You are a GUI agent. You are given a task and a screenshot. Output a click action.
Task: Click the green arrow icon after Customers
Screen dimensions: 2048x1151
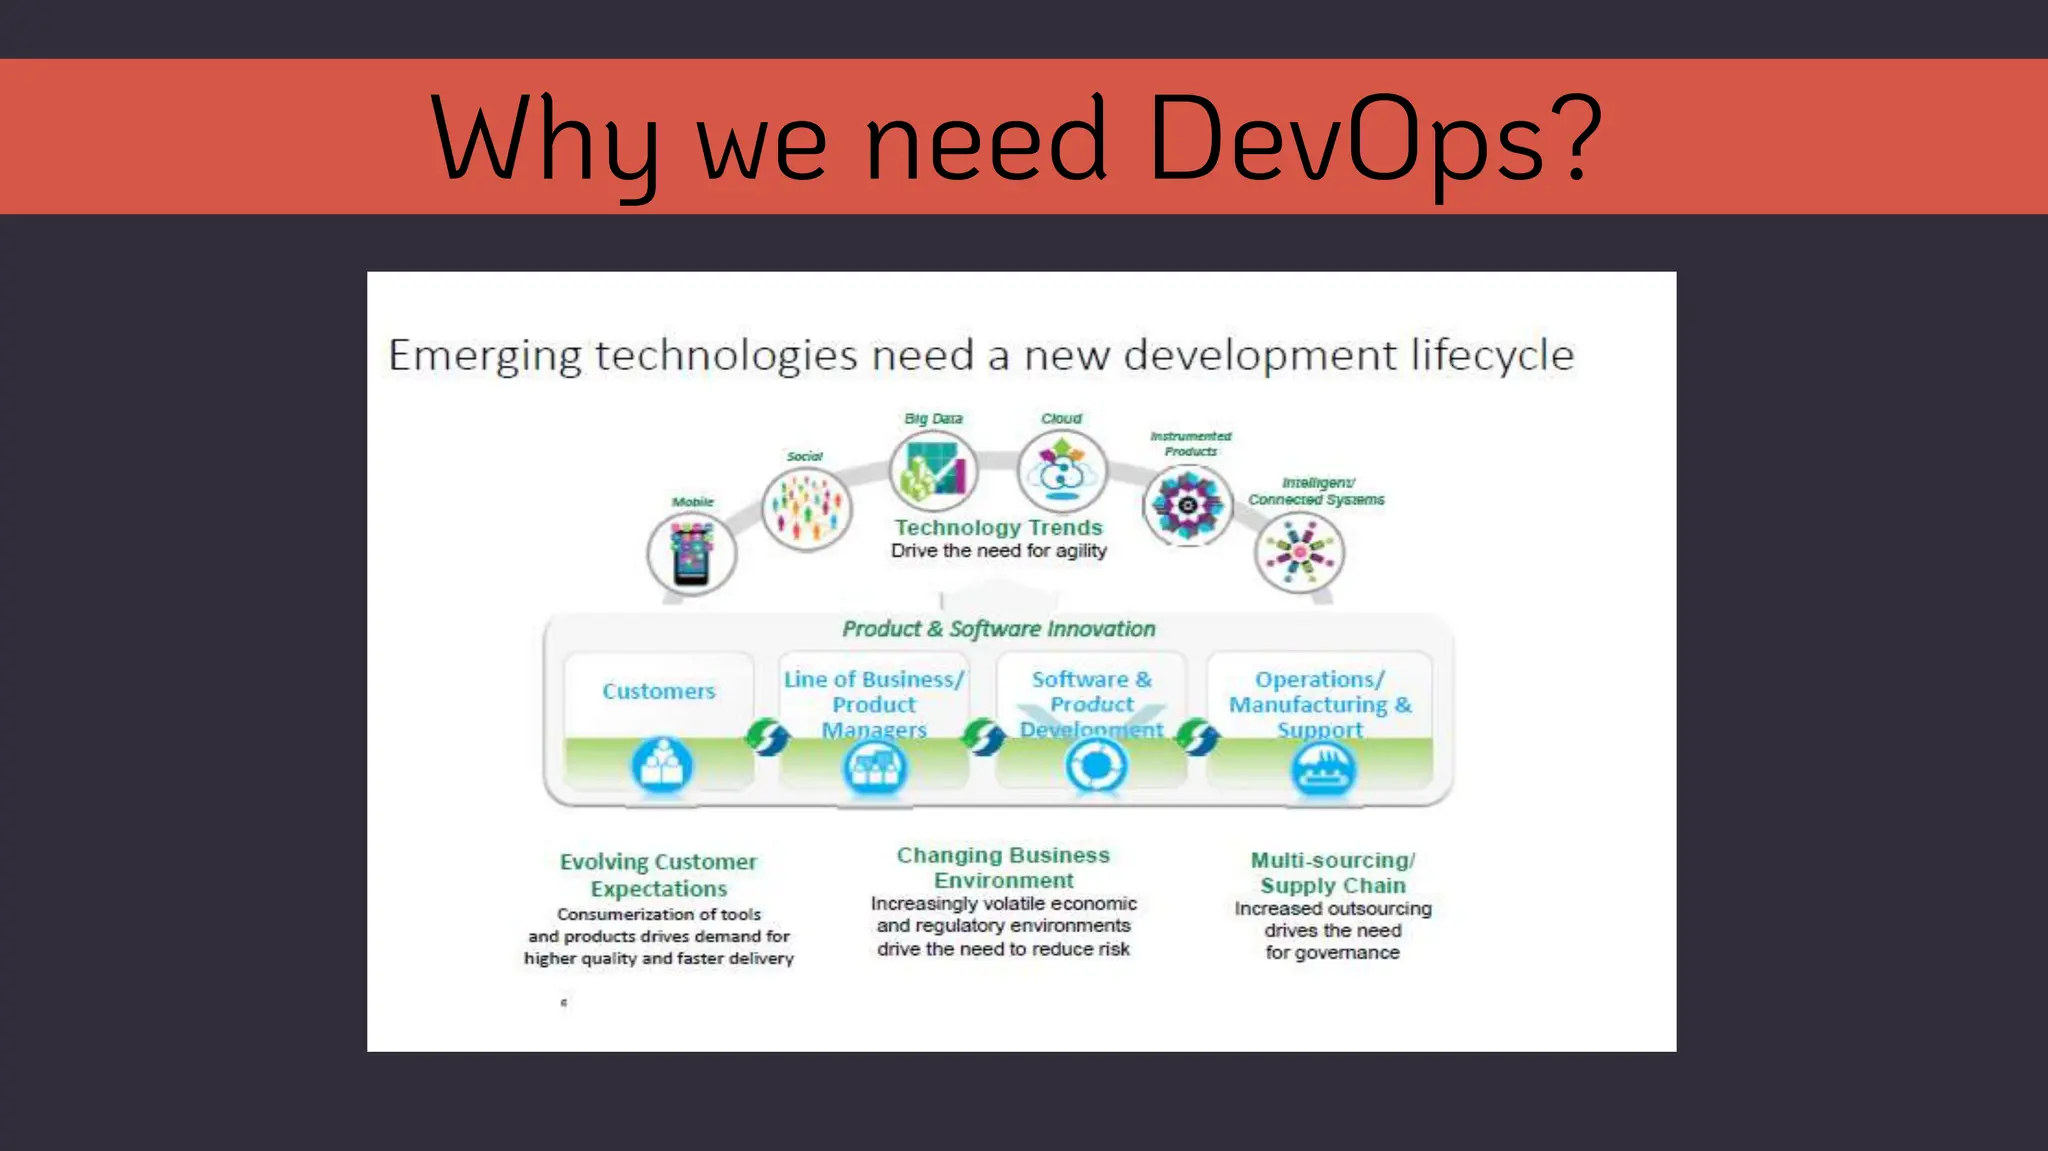click(x=768, y=737)
